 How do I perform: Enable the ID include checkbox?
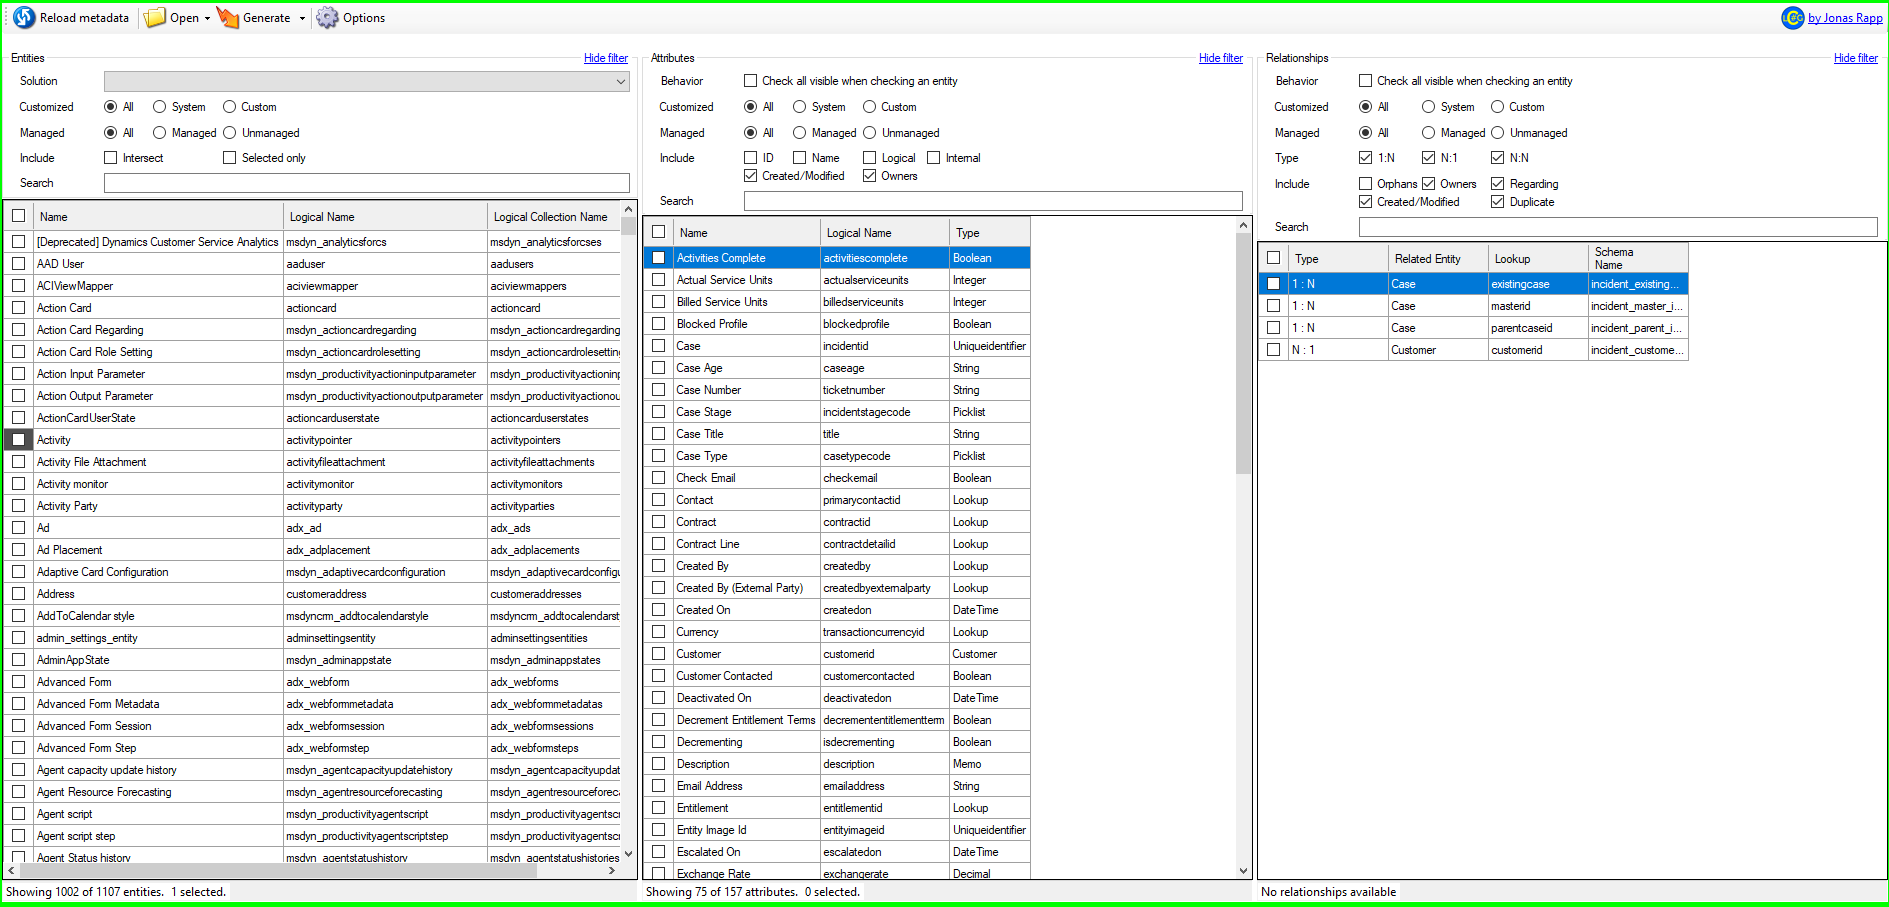(x=751, y=158)
